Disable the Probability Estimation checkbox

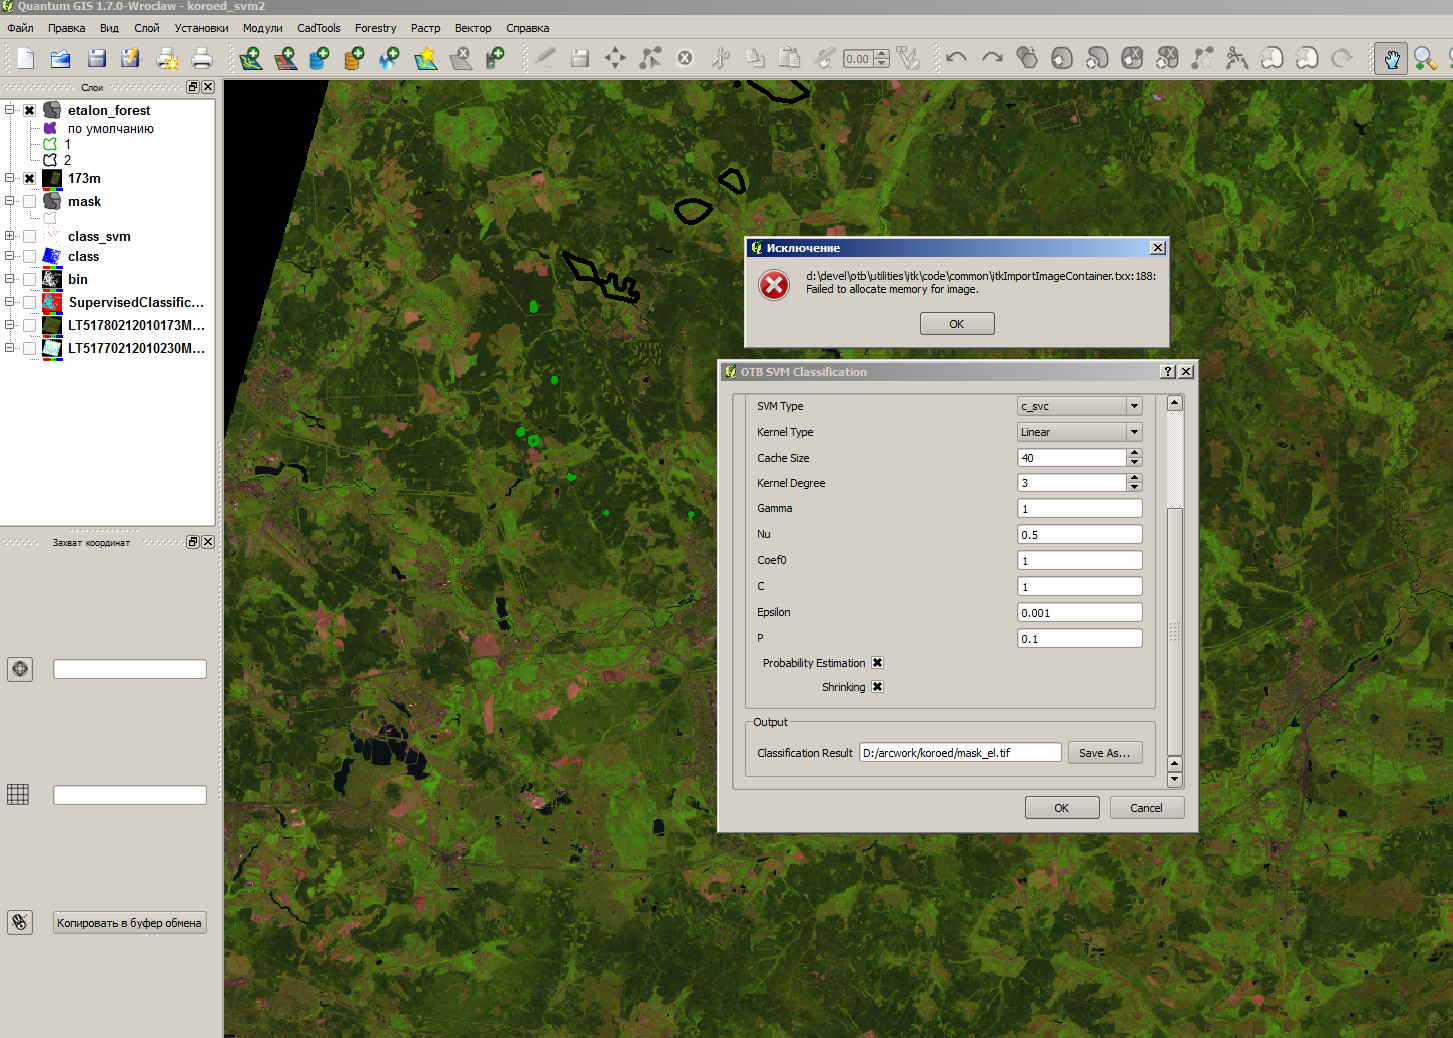[877, 663]
